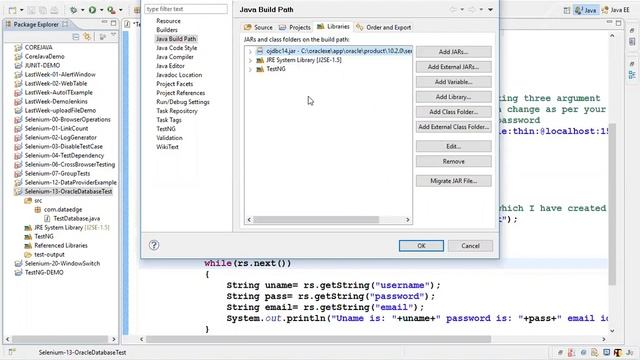Click the New file toolbar icon
The image size is (640, 360).
pos(12,10)
